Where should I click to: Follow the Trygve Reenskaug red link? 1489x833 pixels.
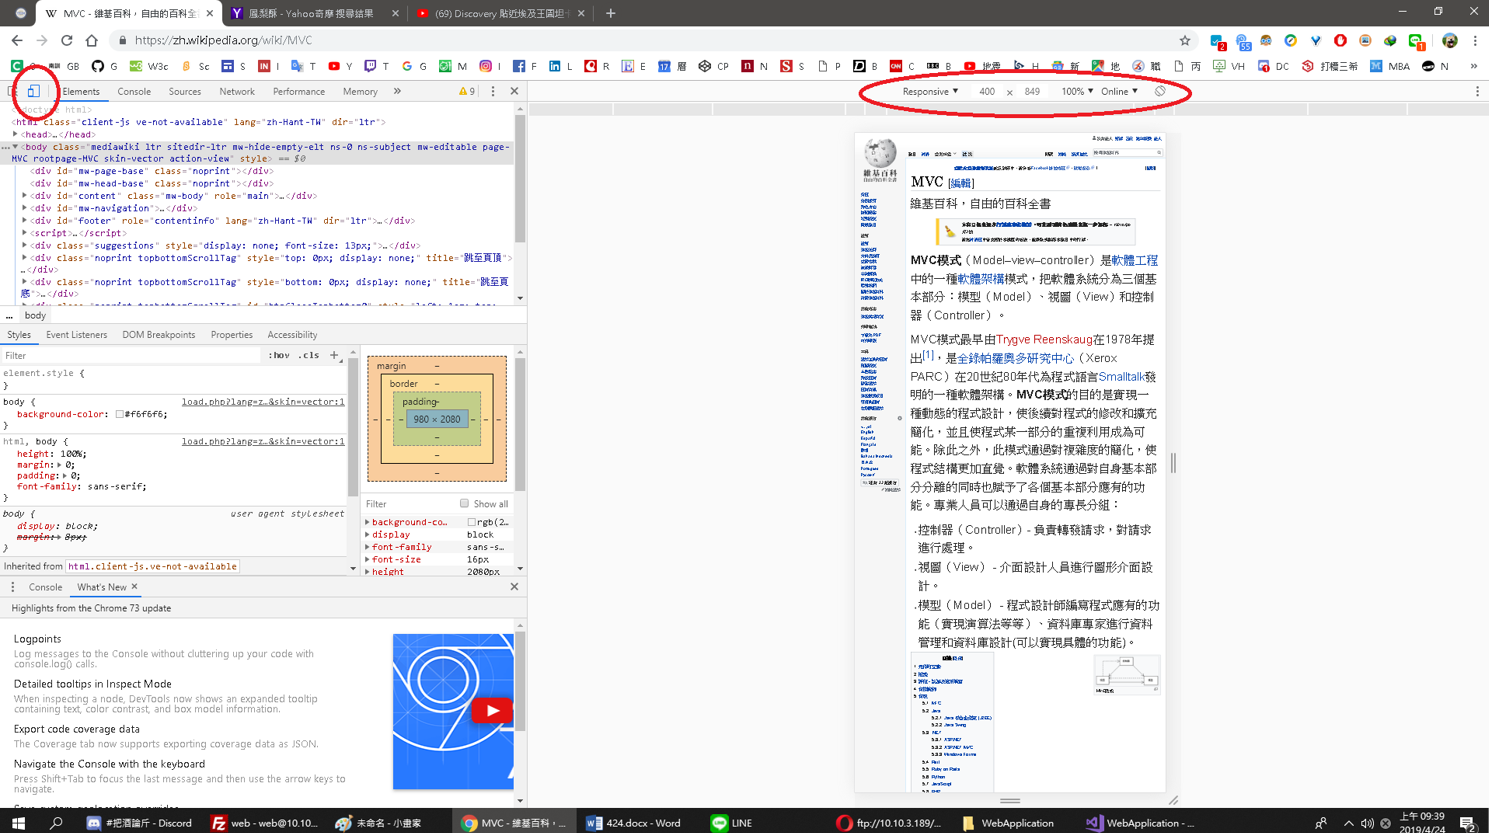(x=1044, y=339)
